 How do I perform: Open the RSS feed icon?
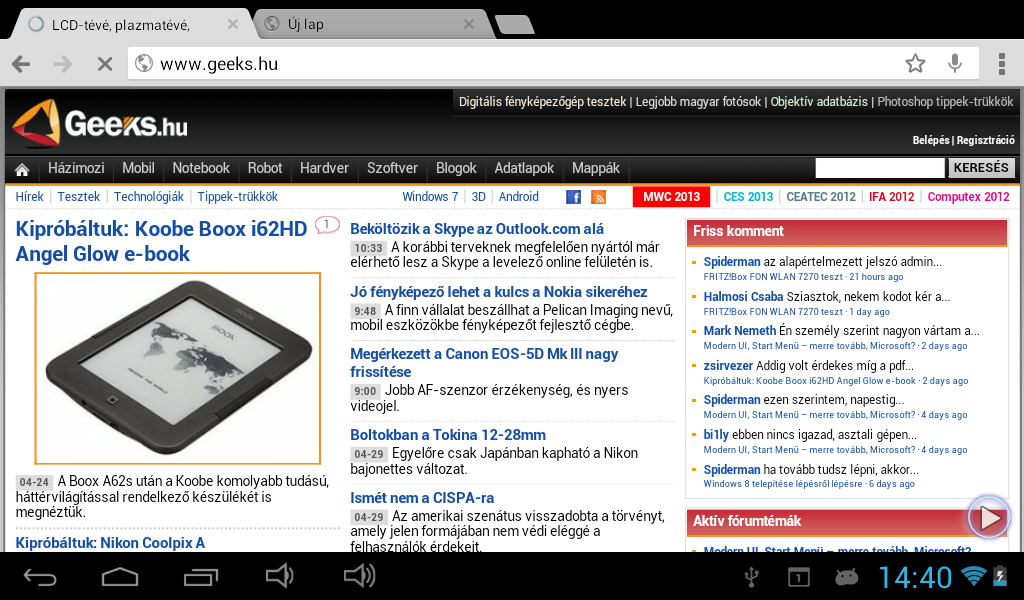point(599,197)
